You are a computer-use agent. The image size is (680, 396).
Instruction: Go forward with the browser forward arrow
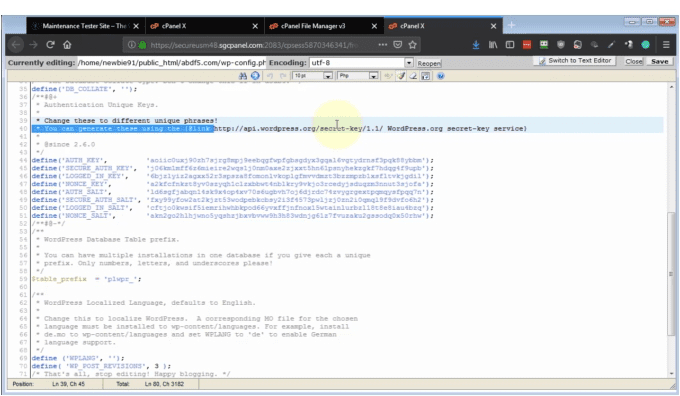[33, 45]
